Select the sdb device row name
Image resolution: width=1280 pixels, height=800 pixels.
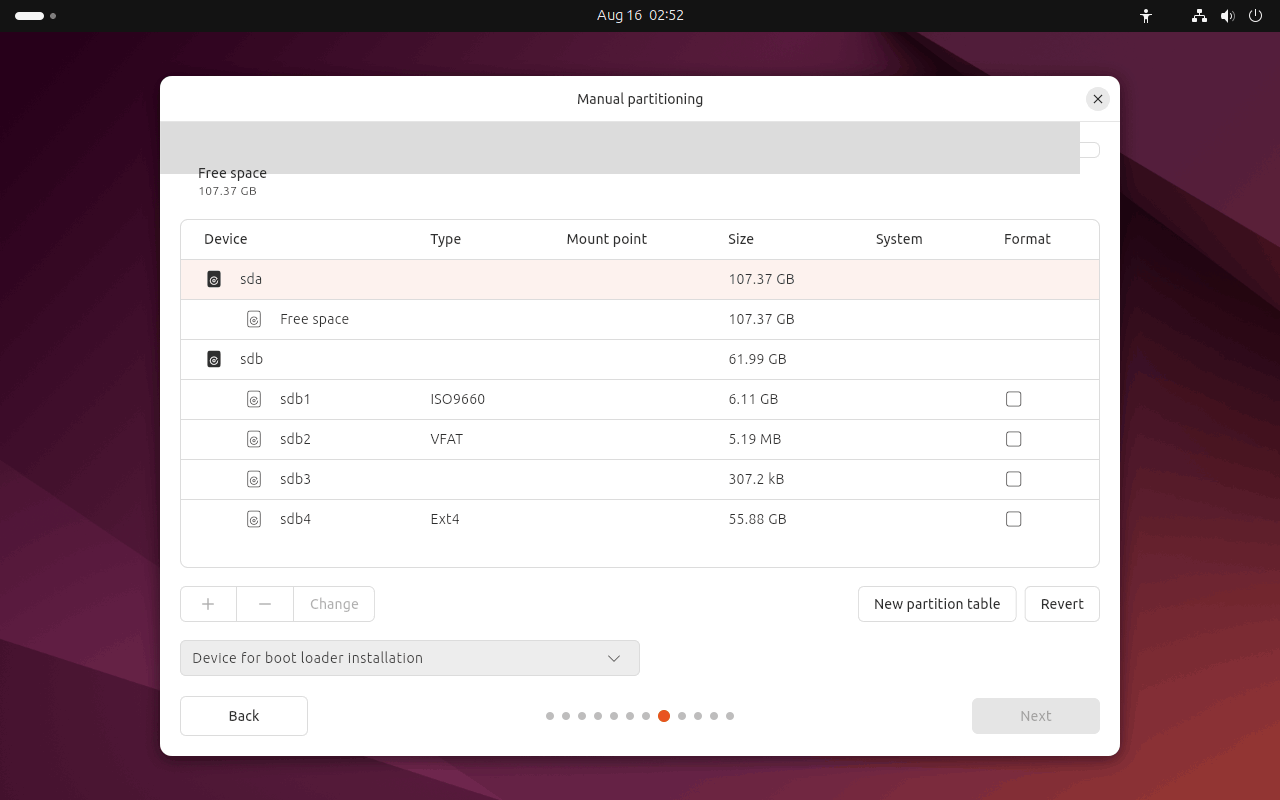(251, 359)
